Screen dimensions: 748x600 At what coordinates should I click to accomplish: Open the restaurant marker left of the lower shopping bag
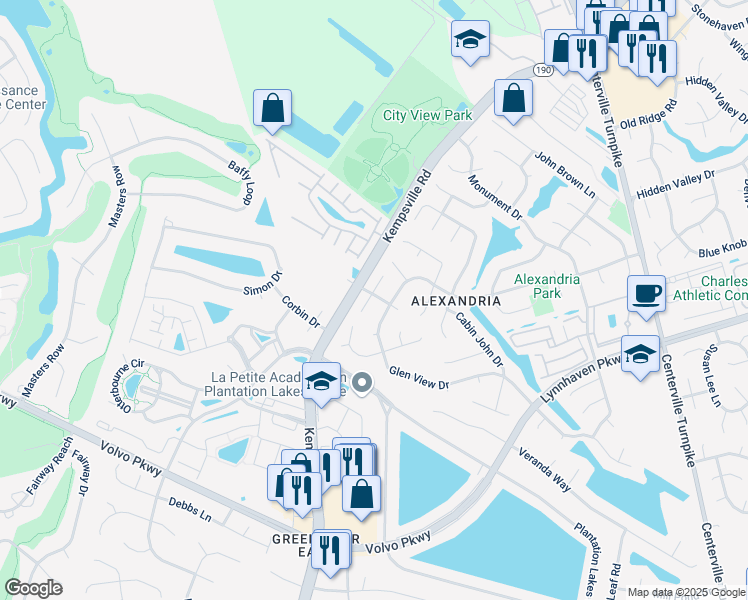click(302, 493)
